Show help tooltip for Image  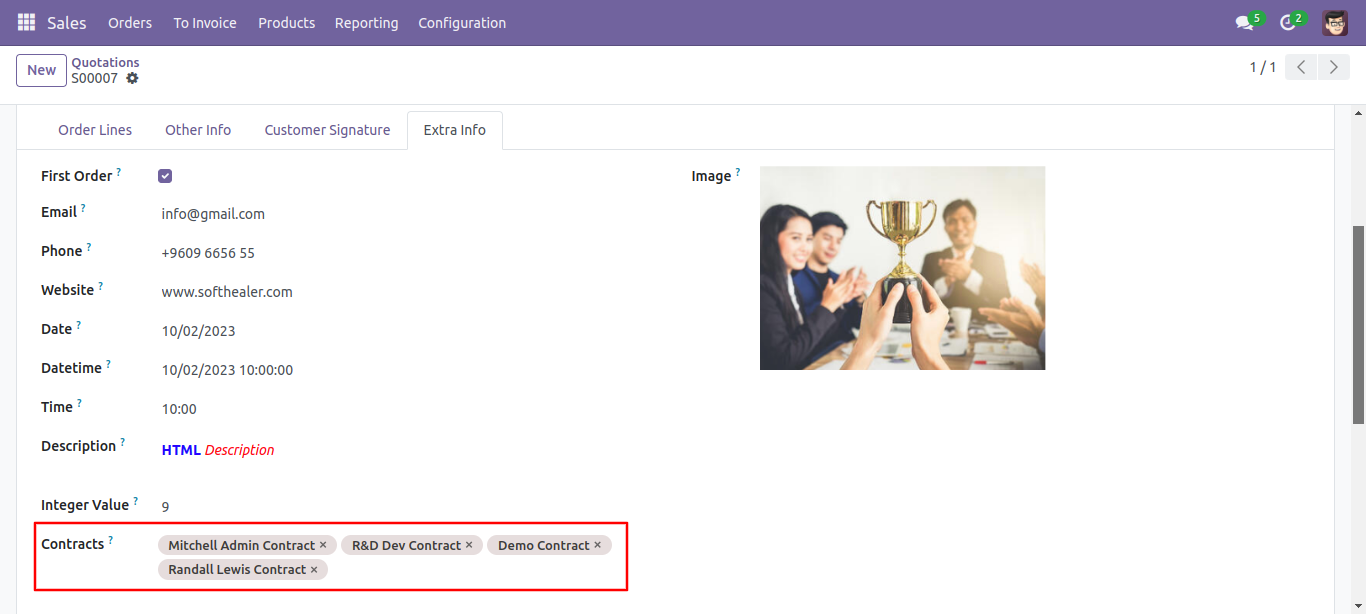point(738,172)
